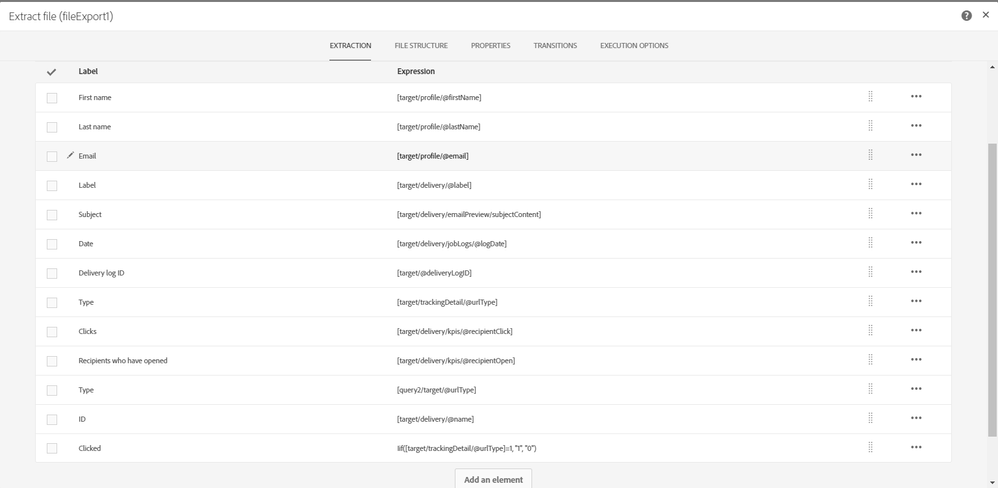Toggle the select-all checkmark in header

point(52,72)
